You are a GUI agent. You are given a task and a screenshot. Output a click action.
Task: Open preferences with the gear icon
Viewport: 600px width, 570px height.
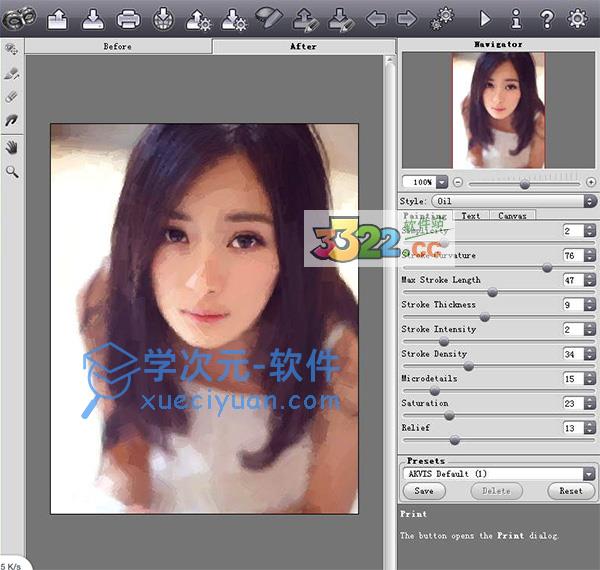(x=577, y=18)
